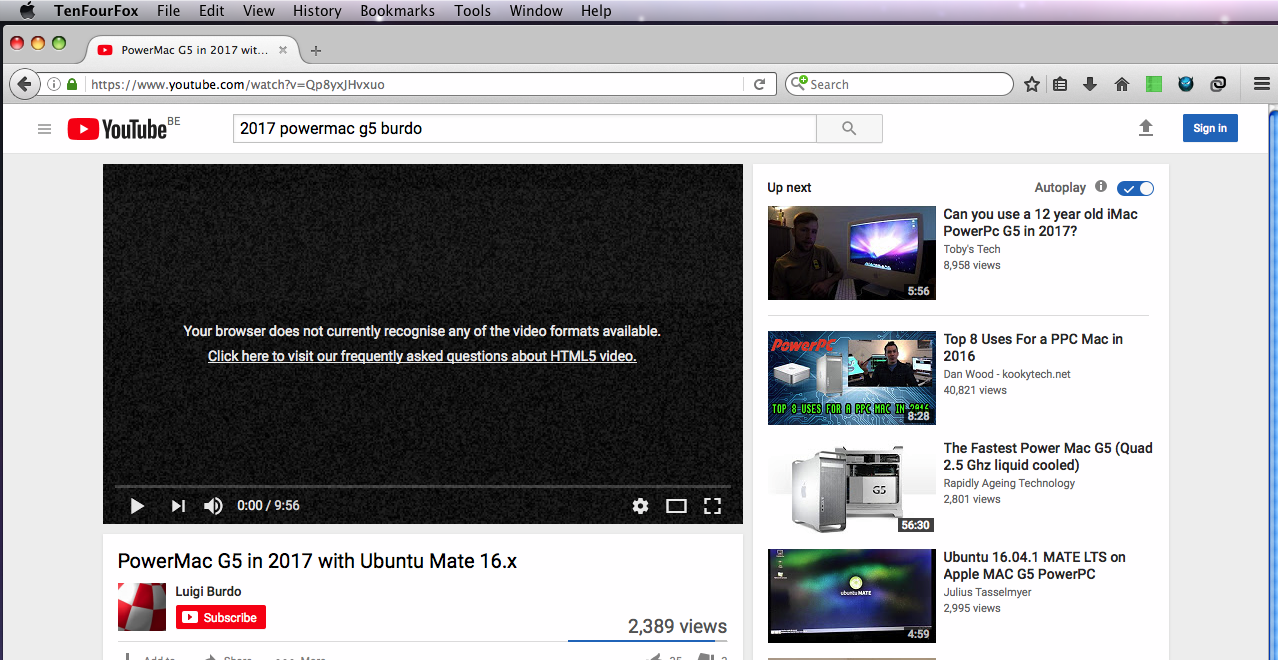1278x660 pixels.
Task: Open the Rapidly Ageing Technology channel
Action: point(1009,483)
